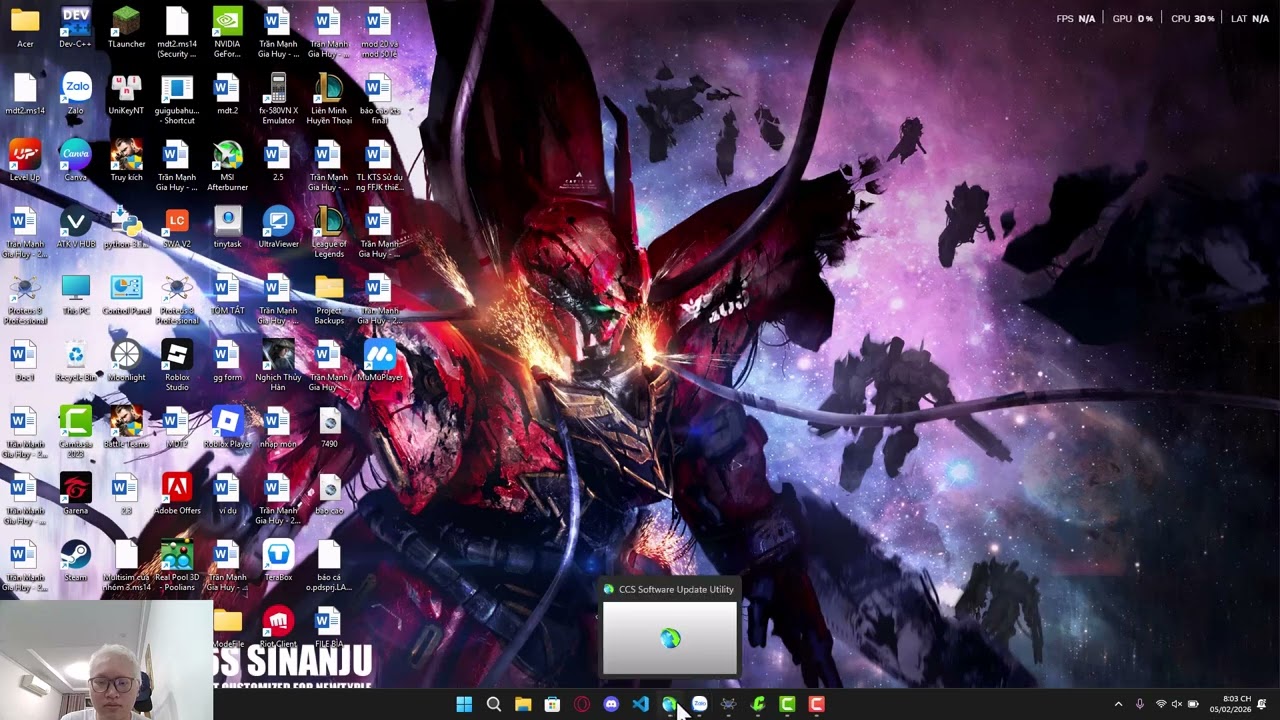
Task: Expand the system tray hidden icons chevron
Action: (x=1118, y=704)
